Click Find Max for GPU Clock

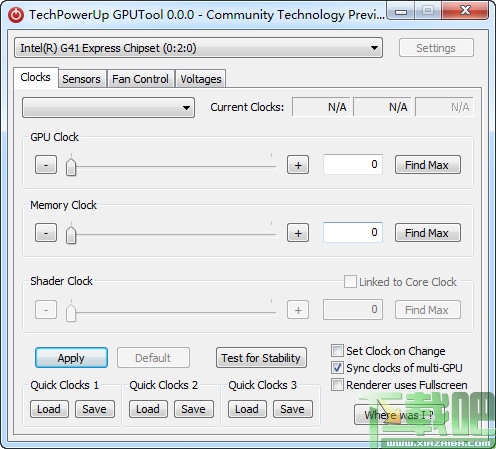point(428,165)
